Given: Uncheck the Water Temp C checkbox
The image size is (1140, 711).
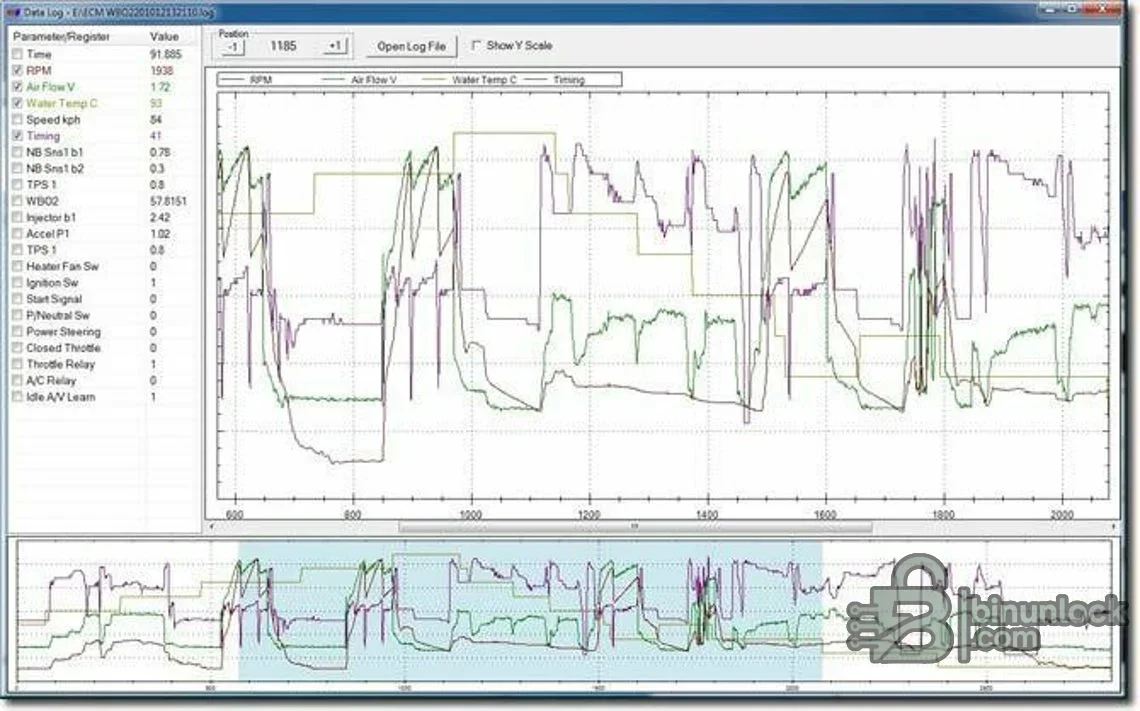Looking at the screenshot, I should point(17,103).
